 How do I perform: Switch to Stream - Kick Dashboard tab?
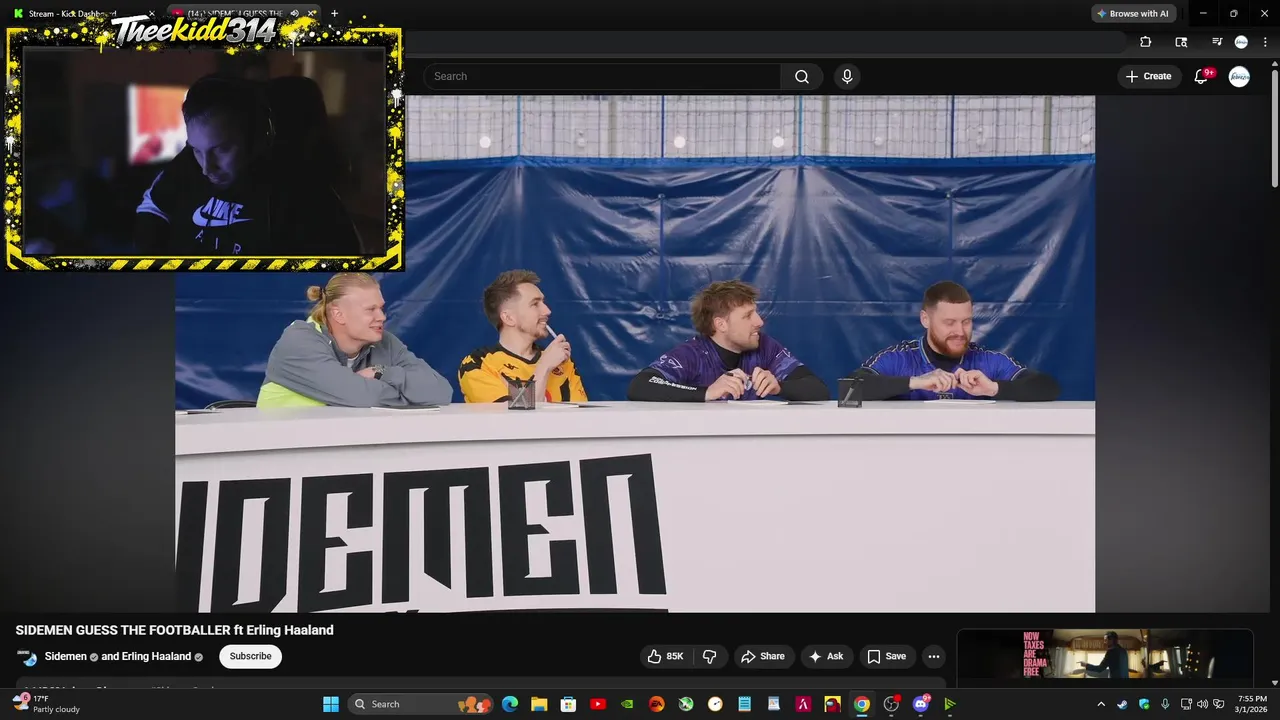[x=82, y=13]
